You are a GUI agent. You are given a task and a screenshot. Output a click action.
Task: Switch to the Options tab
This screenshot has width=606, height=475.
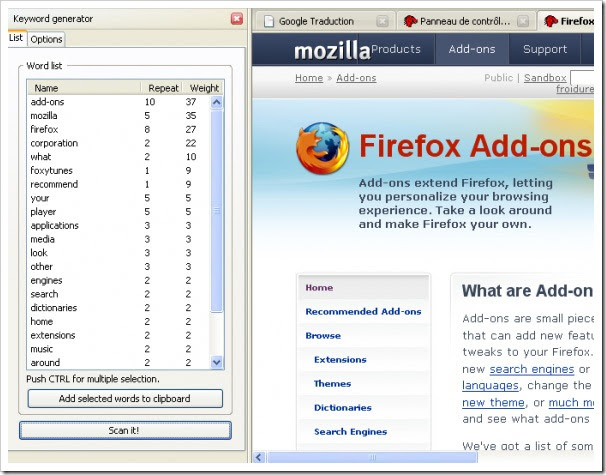(x=46, y=39)
